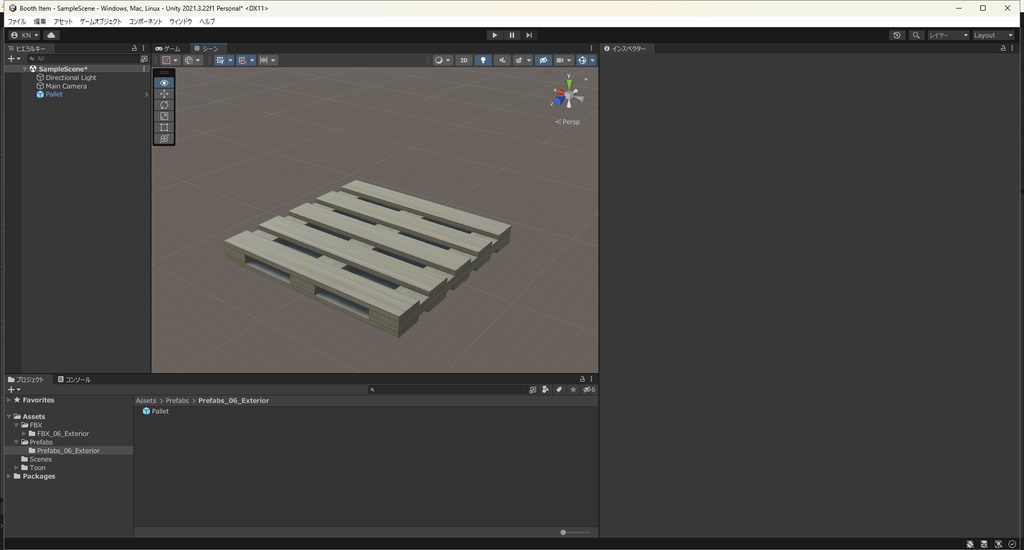The height and width of the screenshot is (550, 1024).
Task: Toggle 2D view mode in scene
Action: (464, 60)
